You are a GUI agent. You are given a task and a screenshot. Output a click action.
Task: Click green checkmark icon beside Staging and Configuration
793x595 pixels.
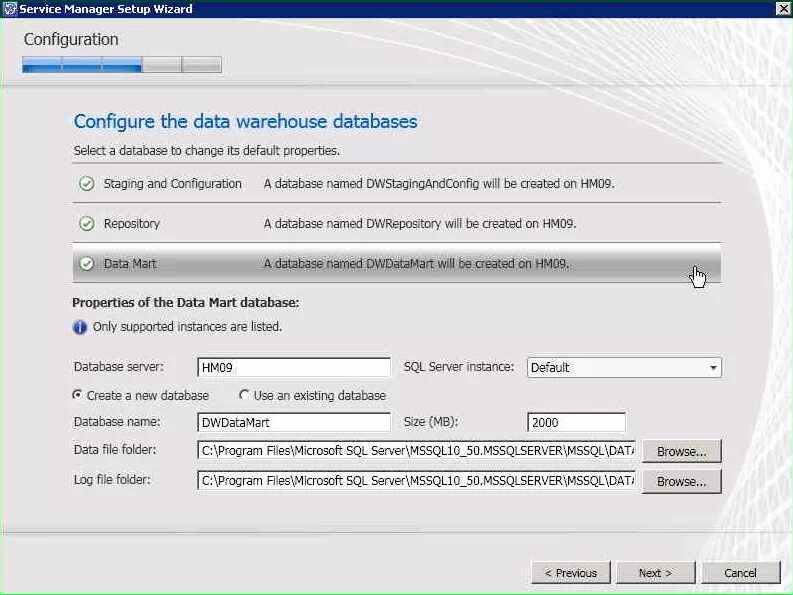[x=86, y=184]
